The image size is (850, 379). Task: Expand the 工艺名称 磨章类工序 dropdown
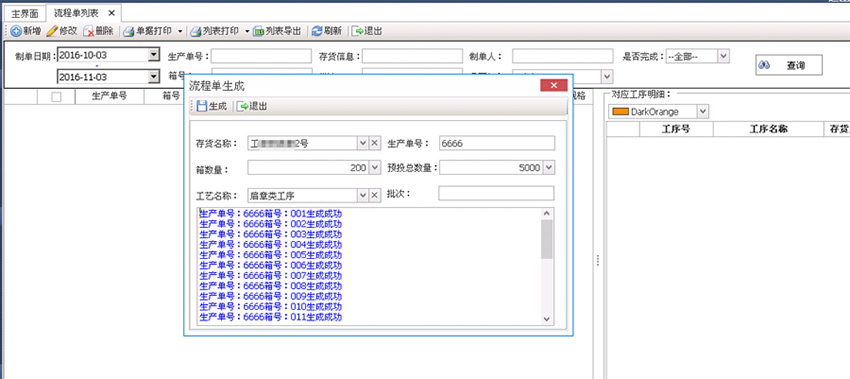pos(363,195)
